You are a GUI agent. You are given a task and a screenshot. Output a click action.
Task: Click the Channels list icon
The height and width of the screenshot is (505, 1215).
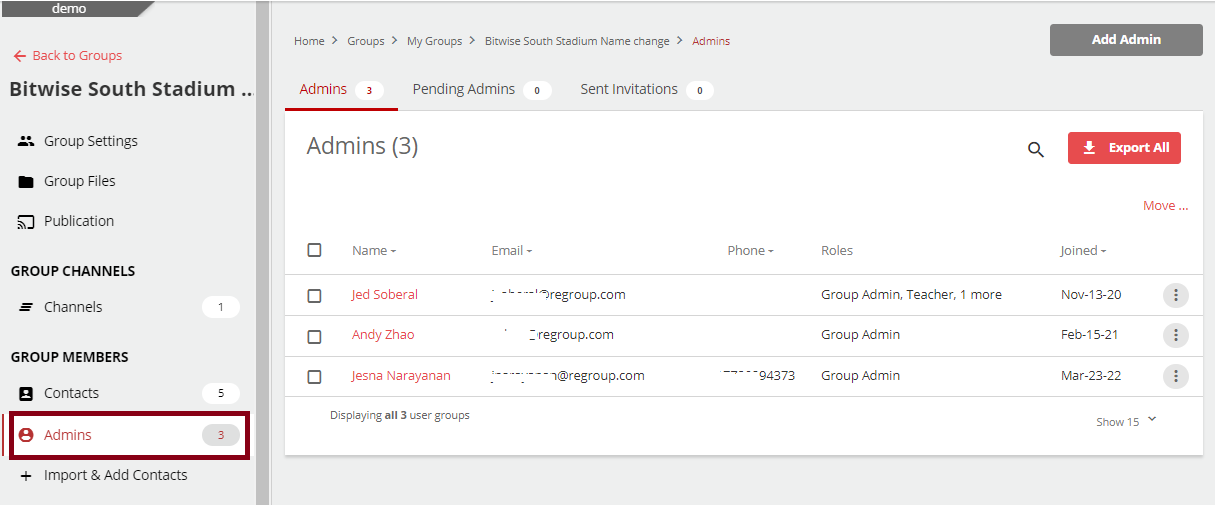(x=27, y=307)
